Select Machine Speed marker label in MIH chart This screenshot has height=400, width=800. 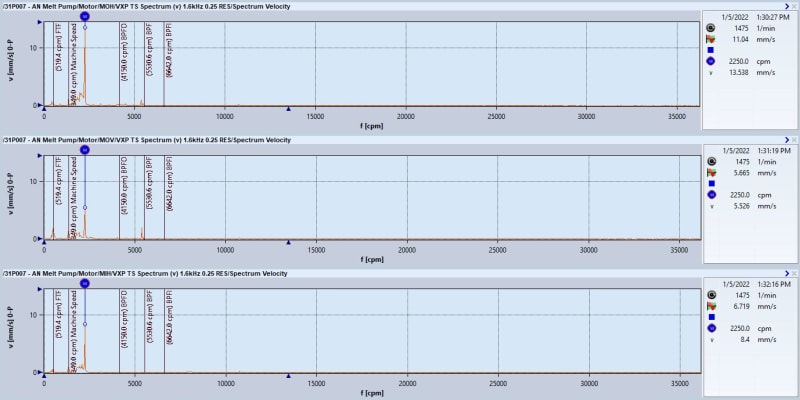(x=73, y=332)
